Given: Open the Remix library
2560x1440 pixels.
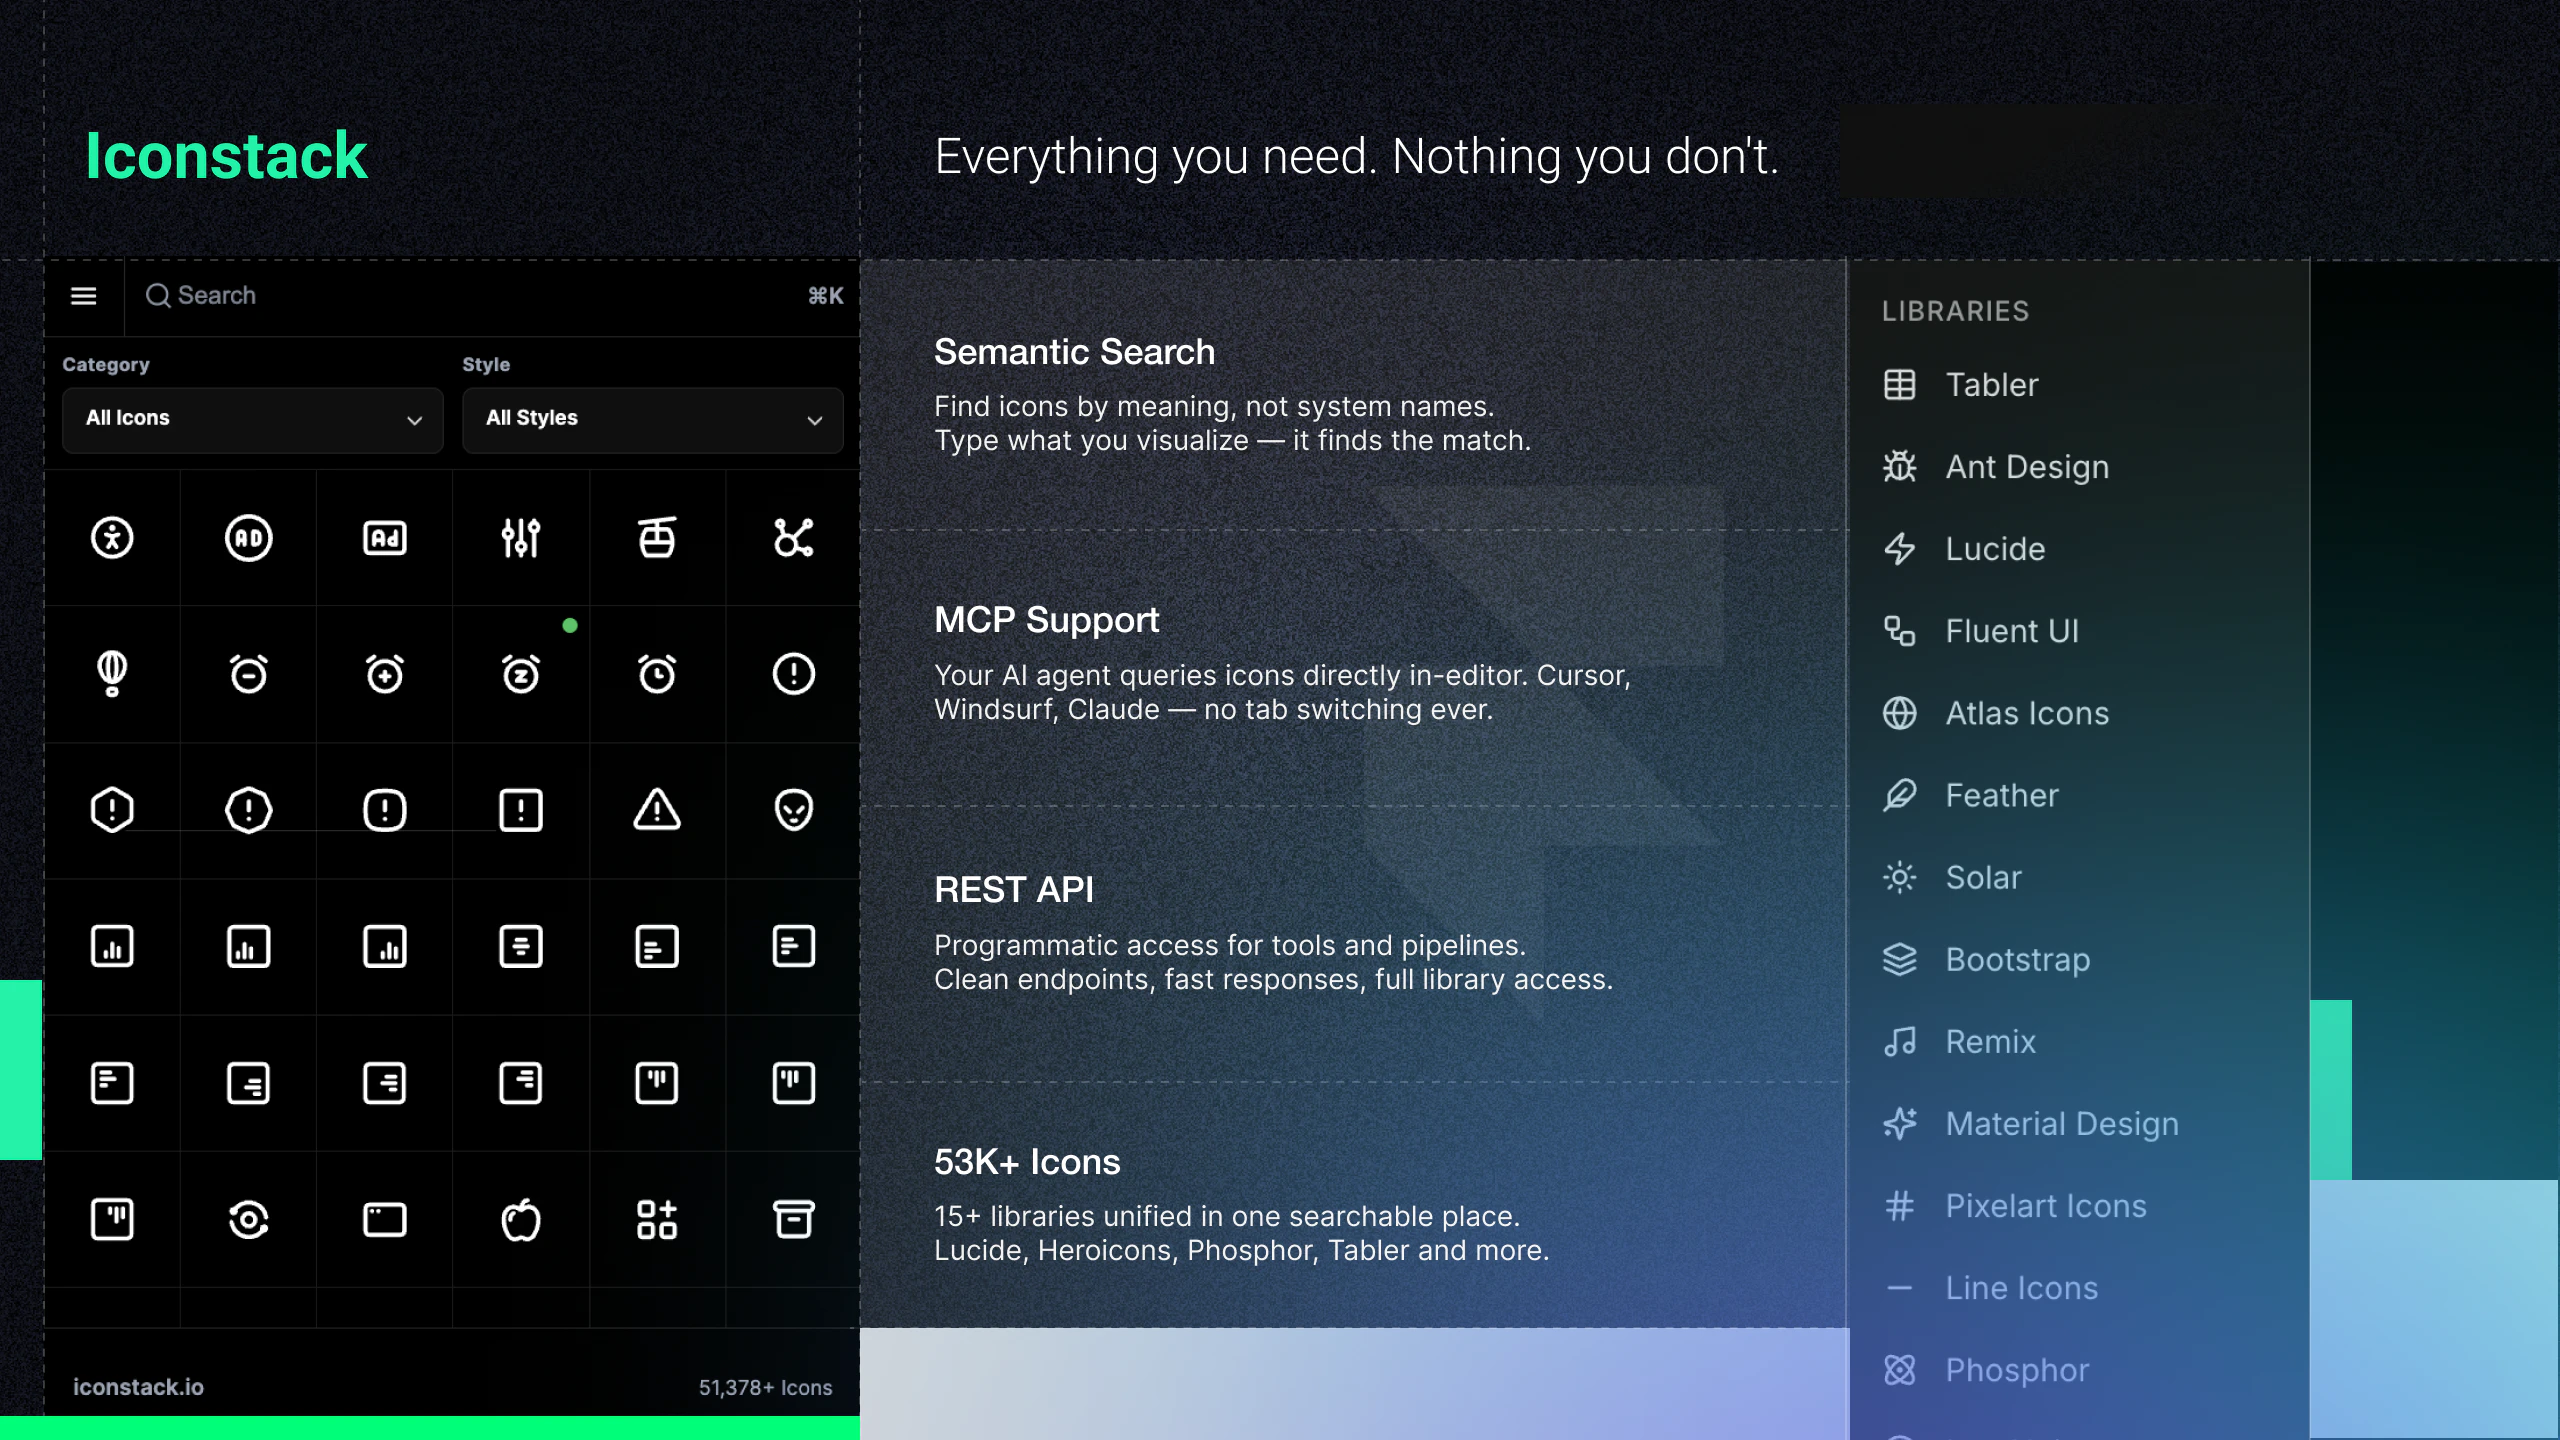Looking at the screenshot, I should [x=1959, y=1041].
